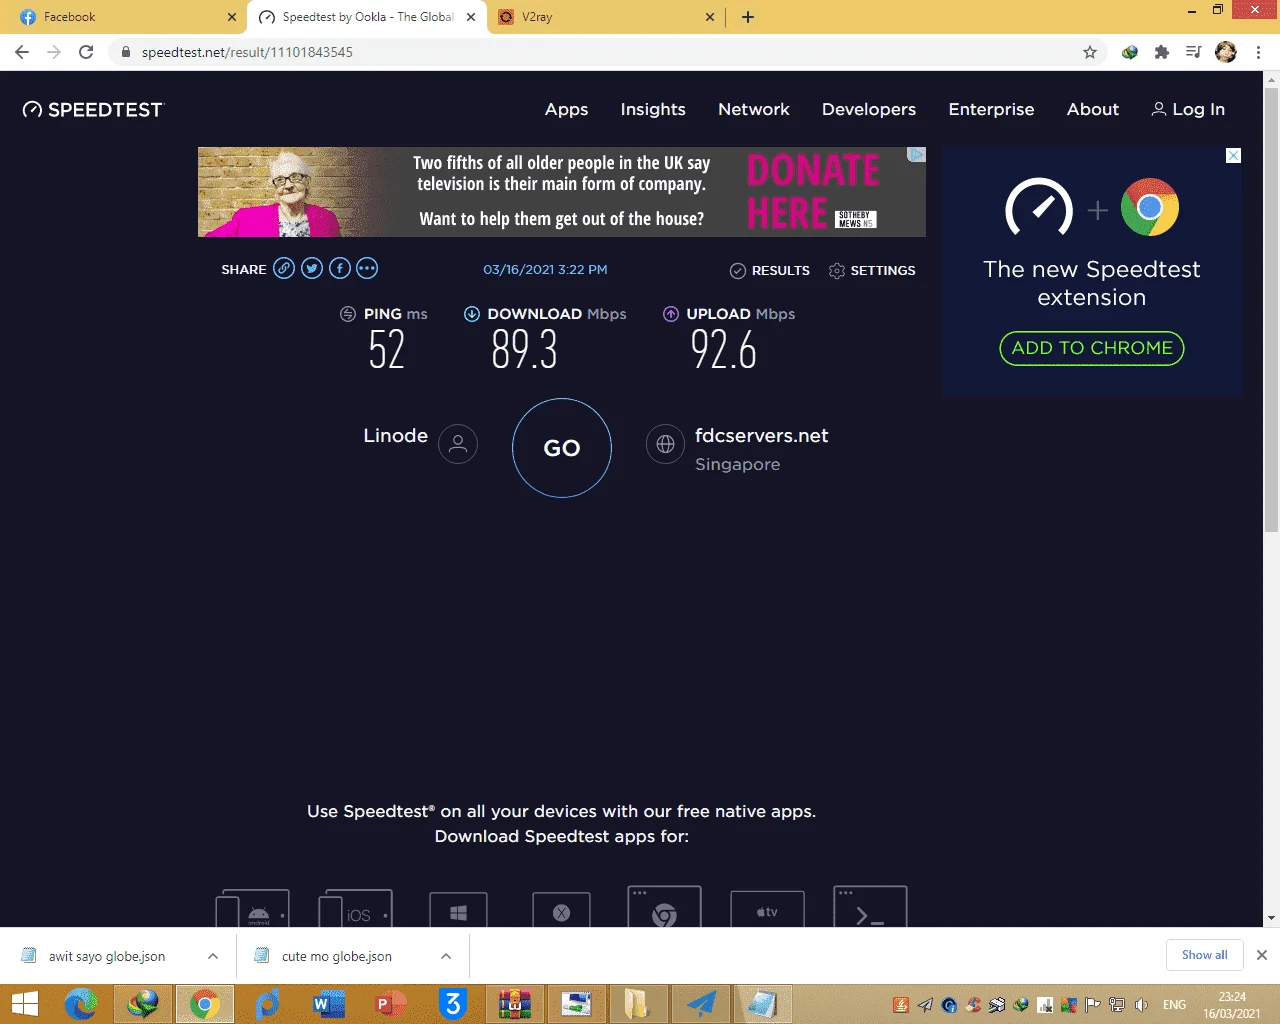Open Microsoft Word from the taskbar
Viewport: 1280px width, 1024px height.
(x=329, y=1004)
